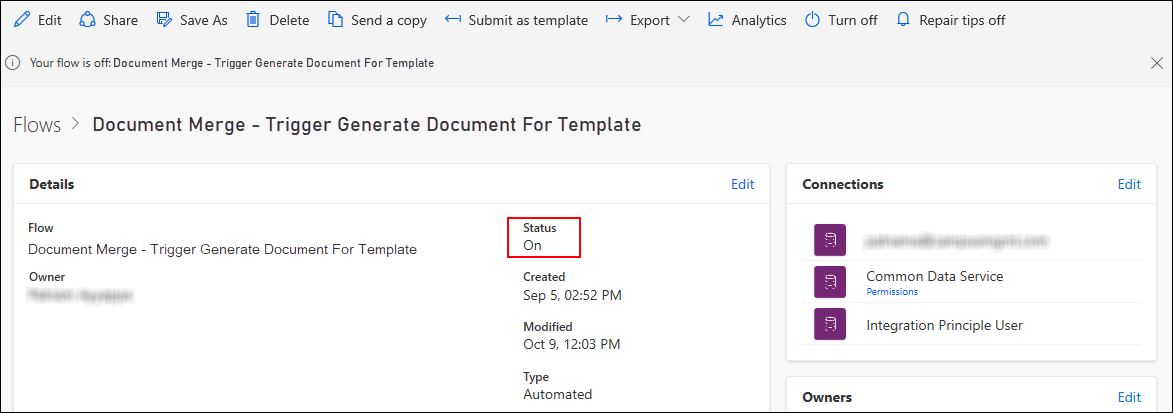The height and width of the screenshot is (413, 1173).
Task: Select the Integration Principle User connection
Action: point(944,325)
